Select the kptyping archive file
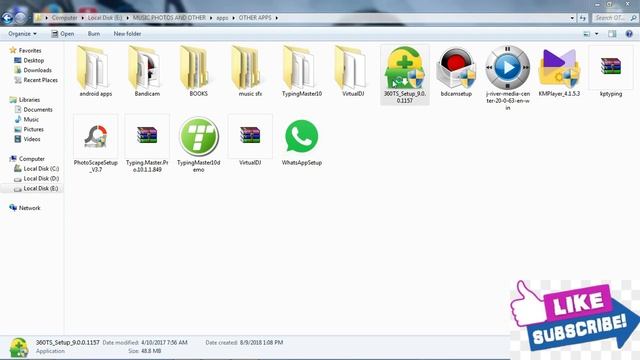The height and width of the screenshot is (360, 640). [611, 71]
